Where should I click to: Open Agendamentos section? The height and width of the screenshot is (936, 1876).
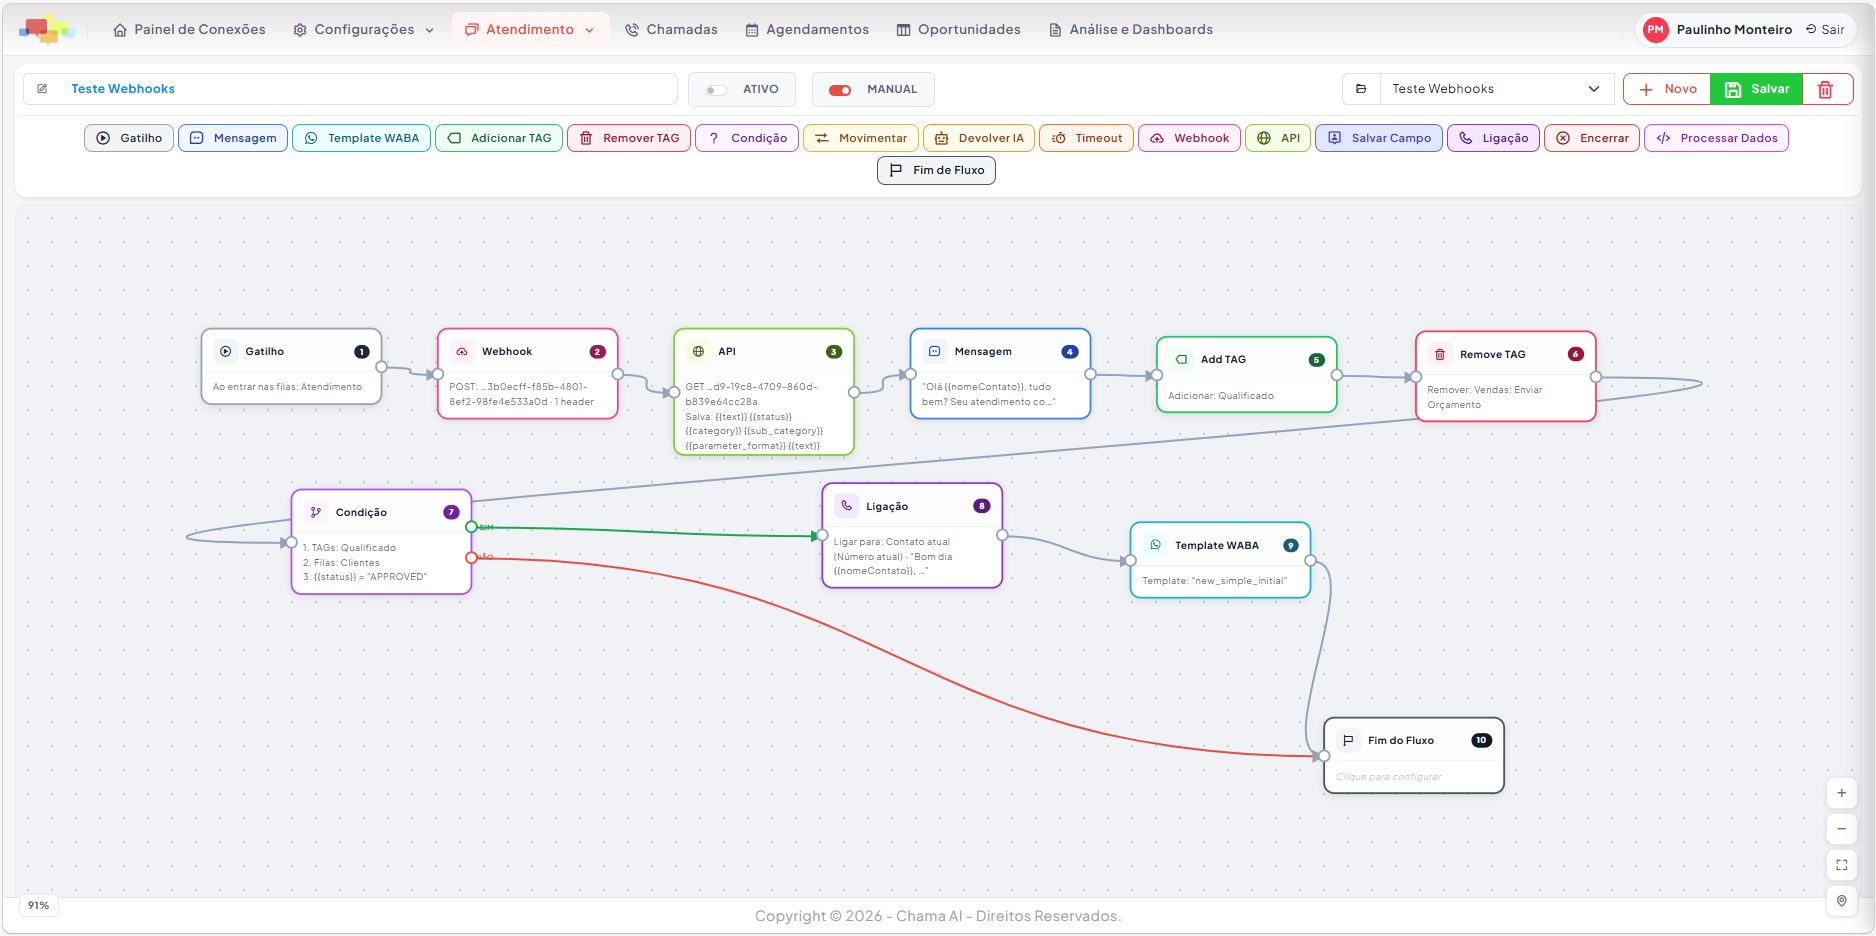click(807, 30)
